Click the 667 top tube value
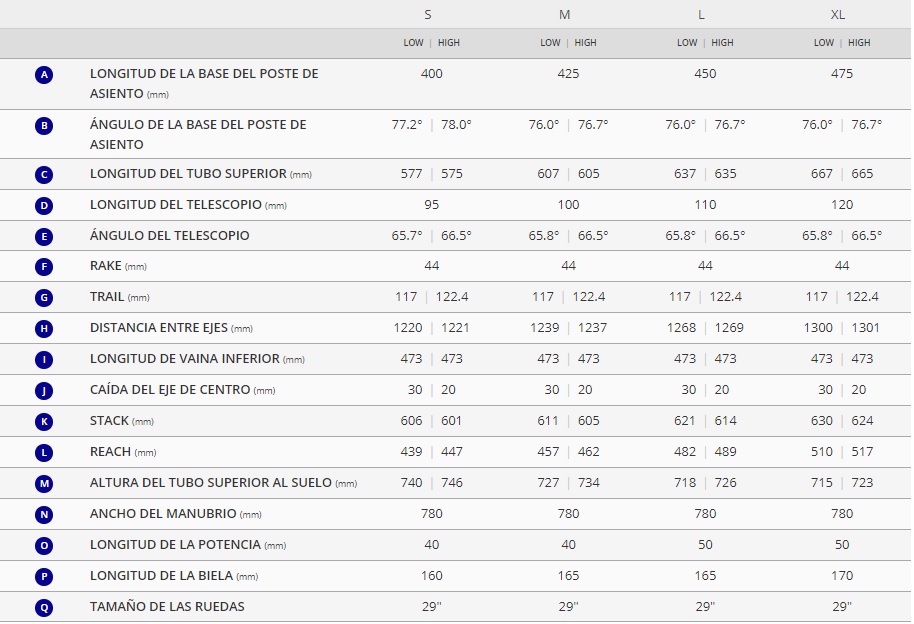 click(822, 174)
